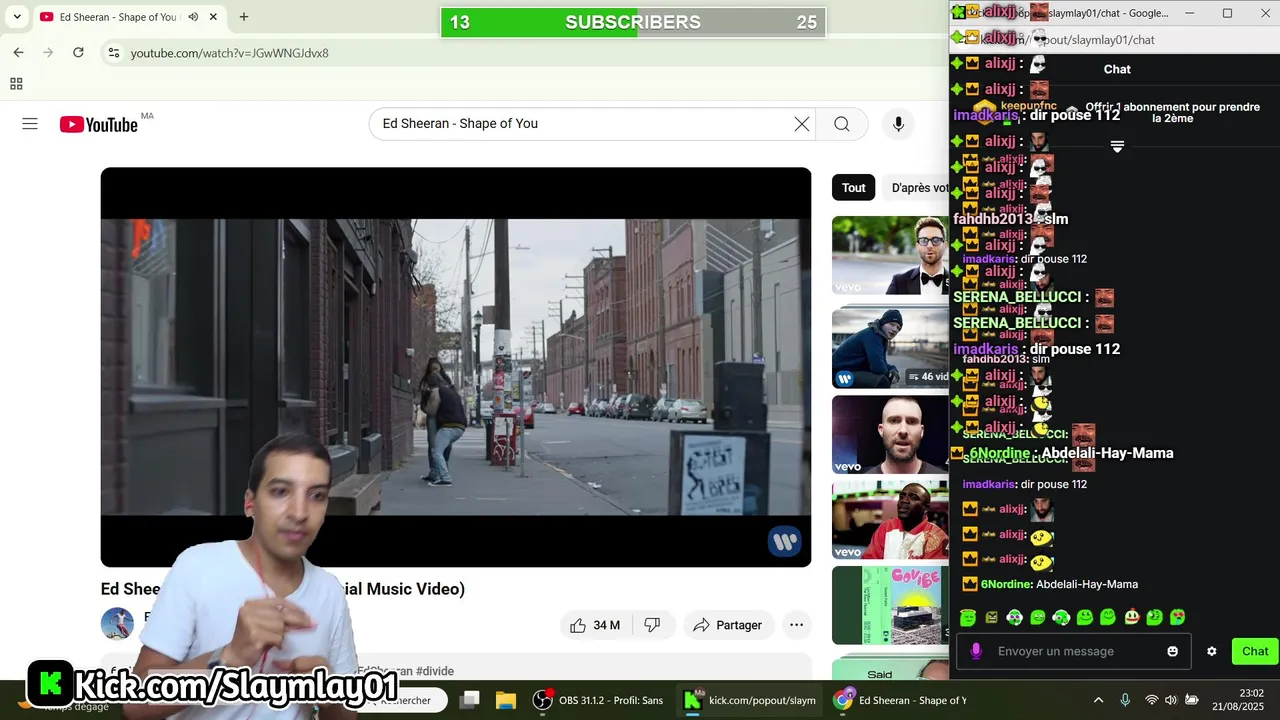The height and width of the screenshot is (720, 1280).
Task: Open chat settings gear icon
Action: tap(1212, 651)
